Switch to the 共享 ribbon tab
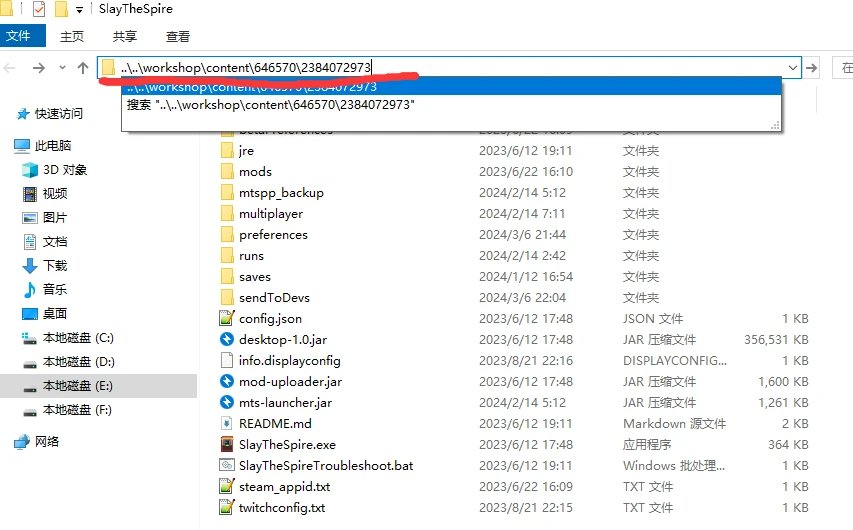The image size is (853, 530). (125, 36)
